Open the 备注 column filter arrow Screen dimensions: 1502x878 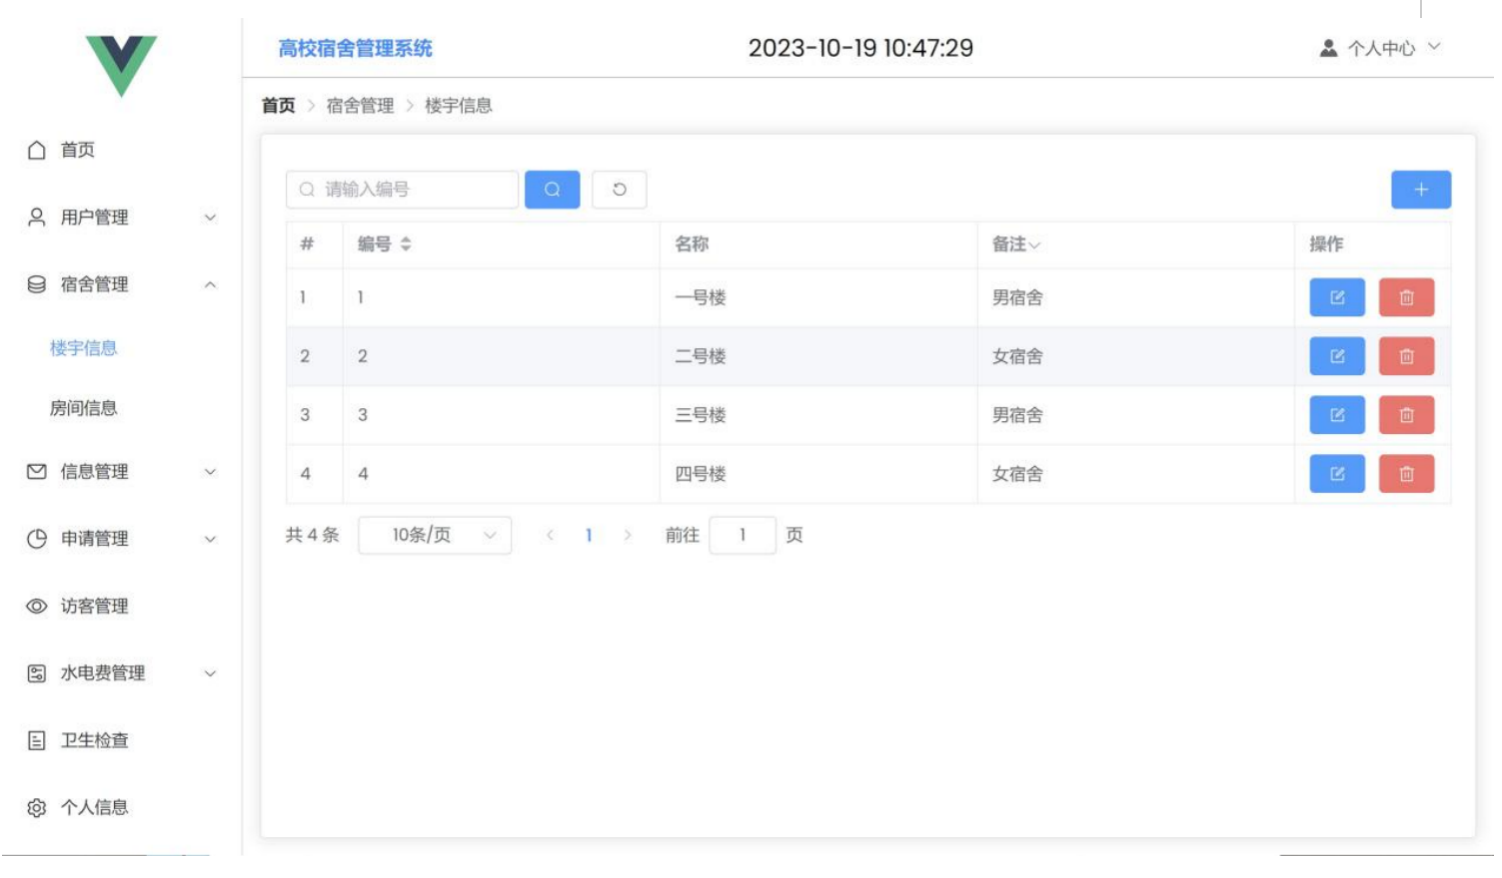(x=1035, y=245)
